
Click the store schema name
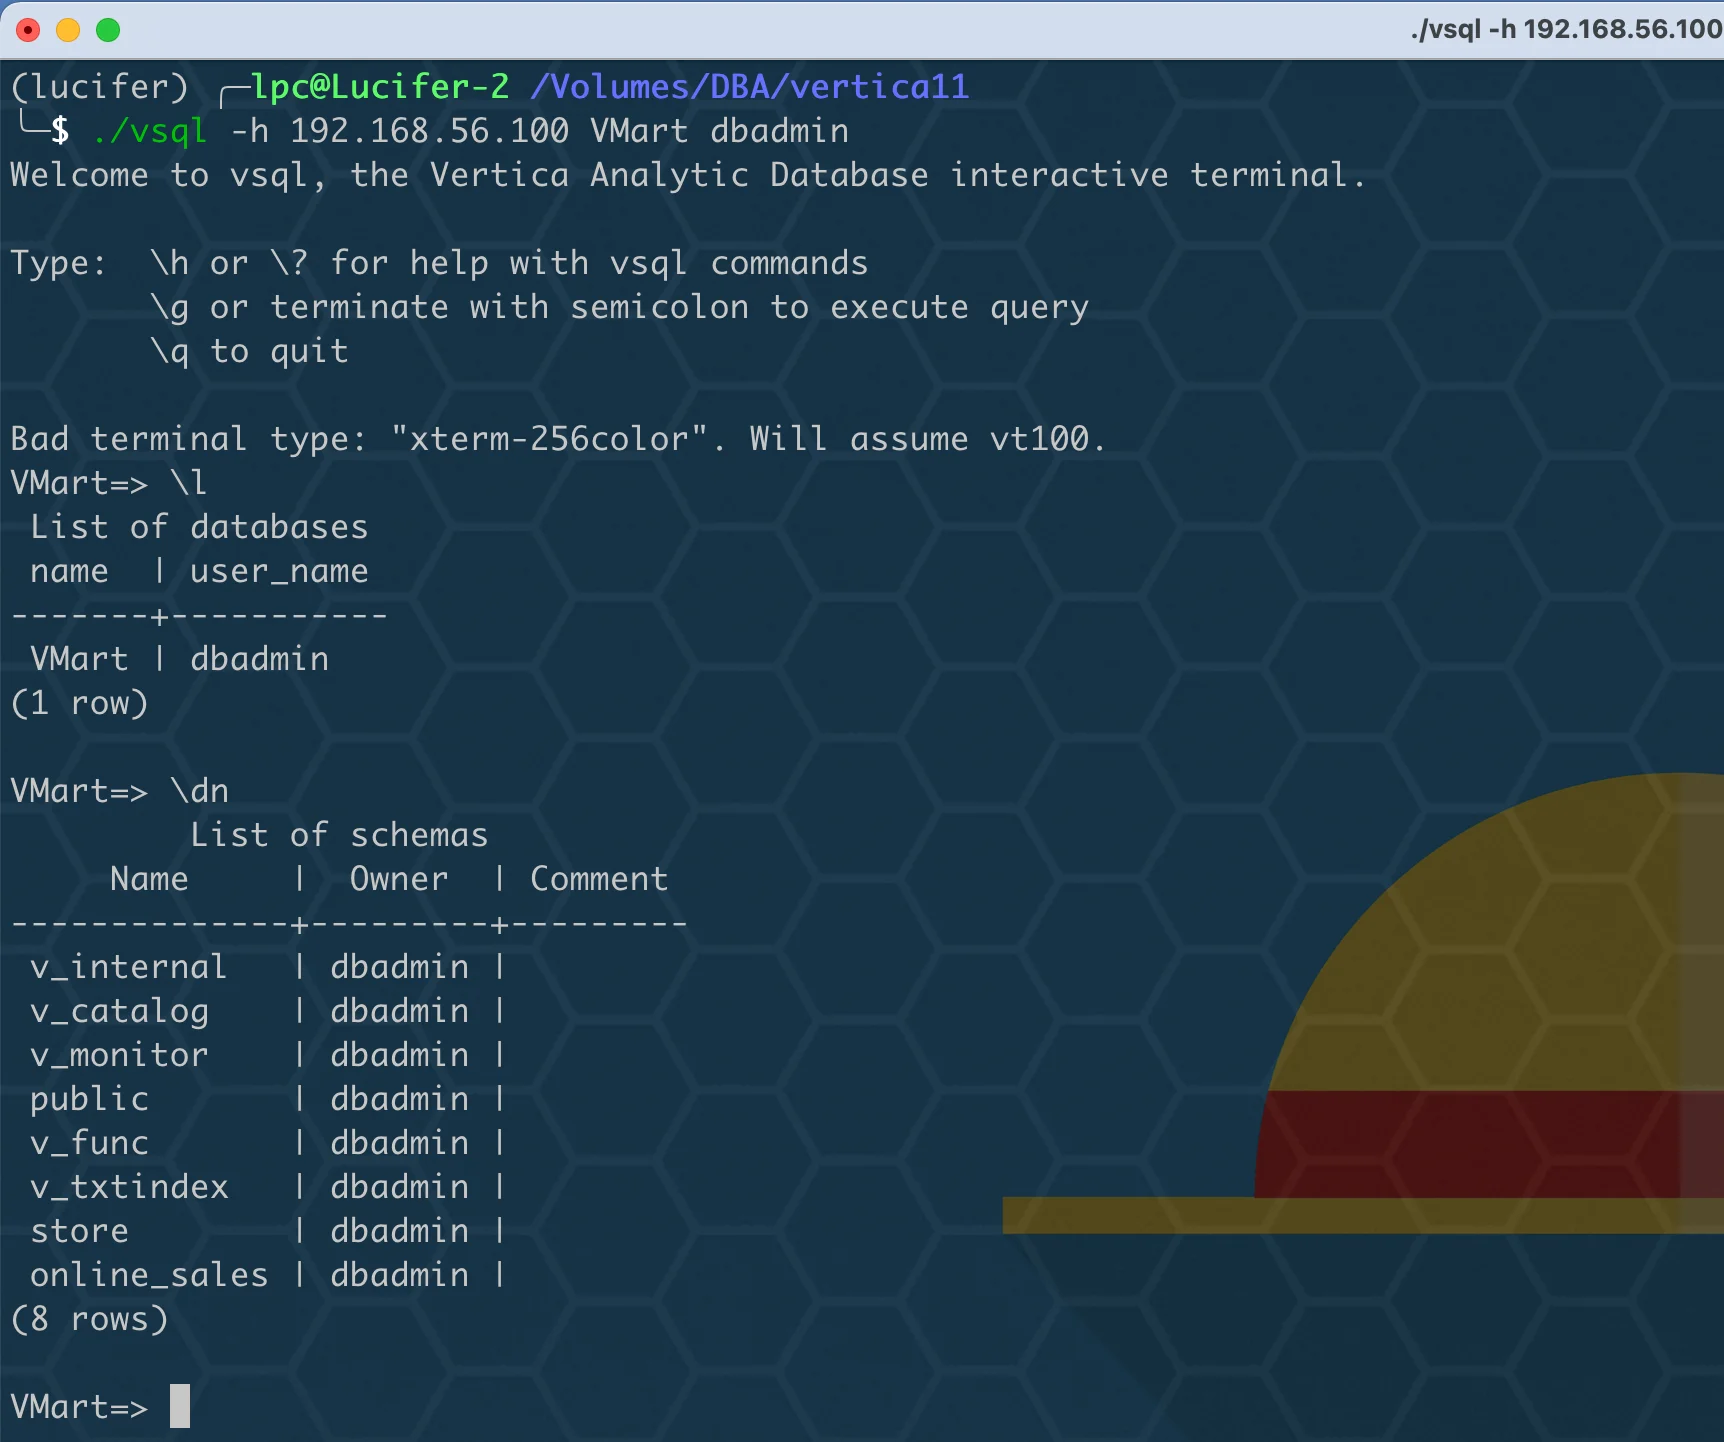[x=79, y=1231]
